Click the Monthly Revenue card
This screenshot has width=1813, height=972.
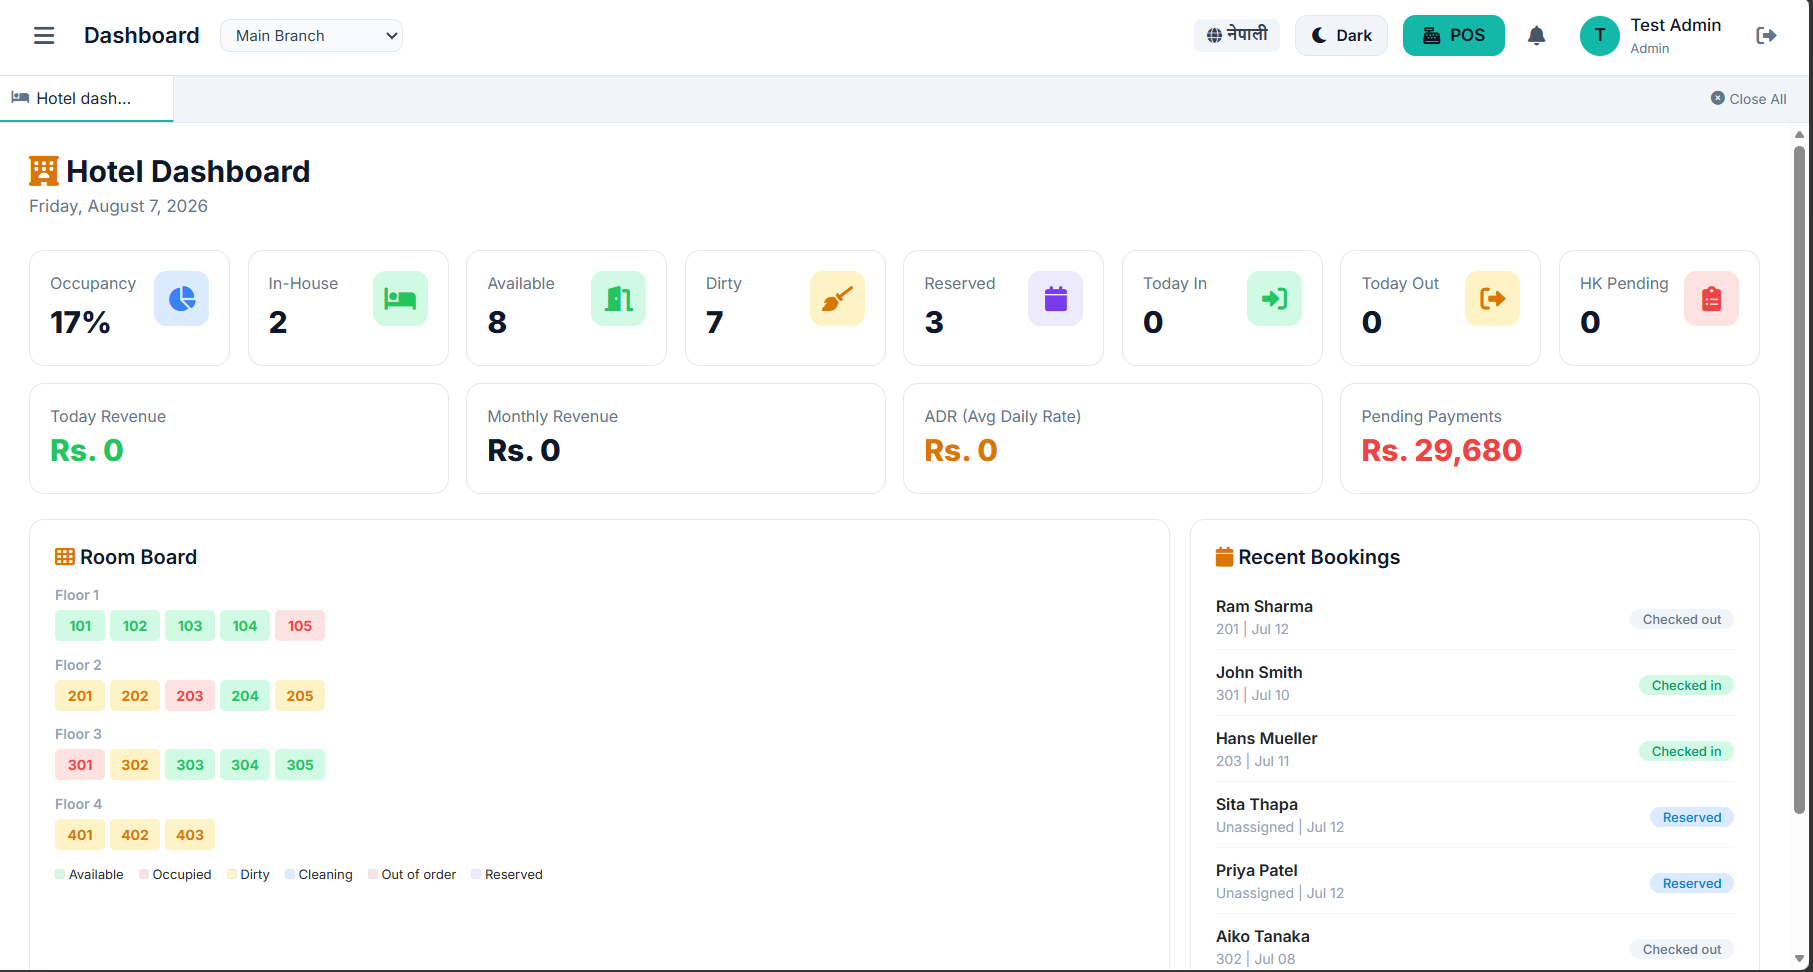(x=676, y=438)
